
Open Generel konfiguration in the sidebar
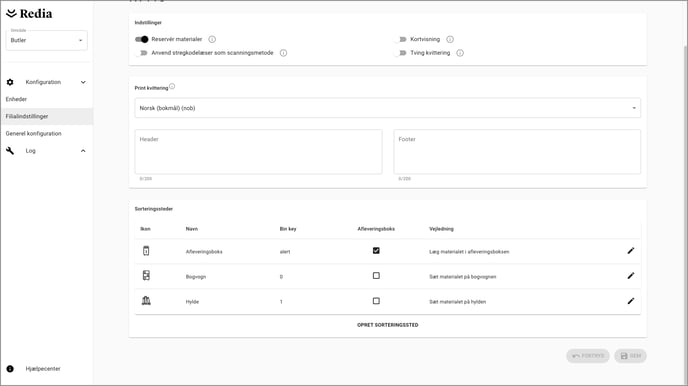click(x=33, y=133)
